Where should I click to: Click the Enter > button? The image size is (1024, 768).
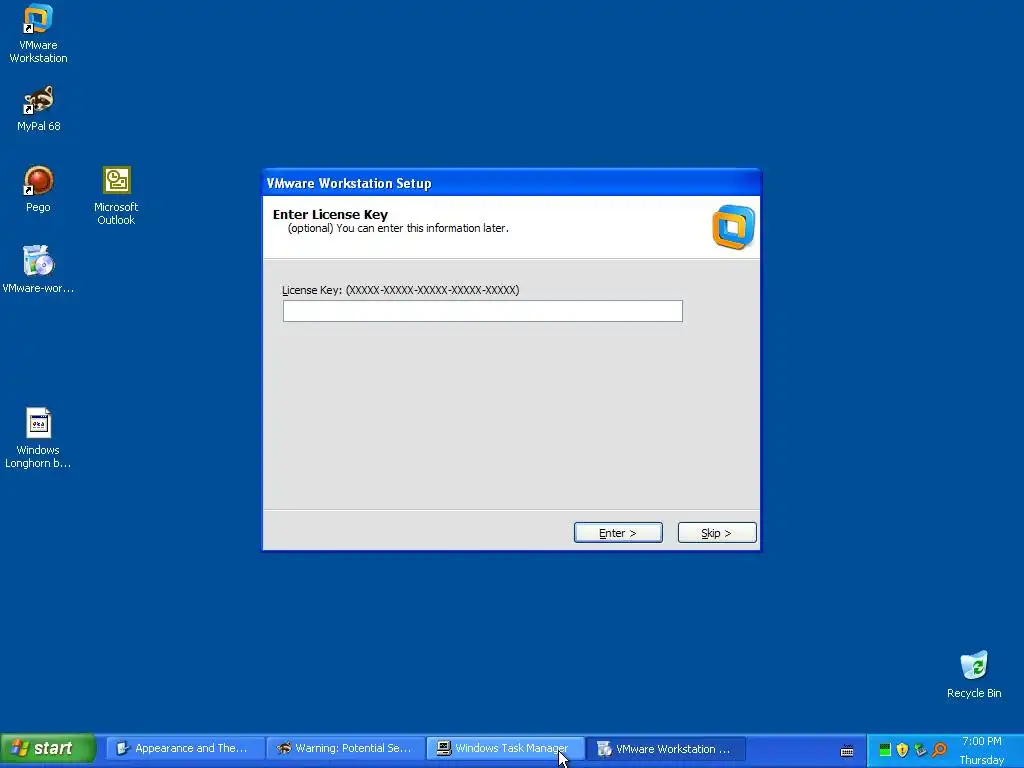coord(618,533)
